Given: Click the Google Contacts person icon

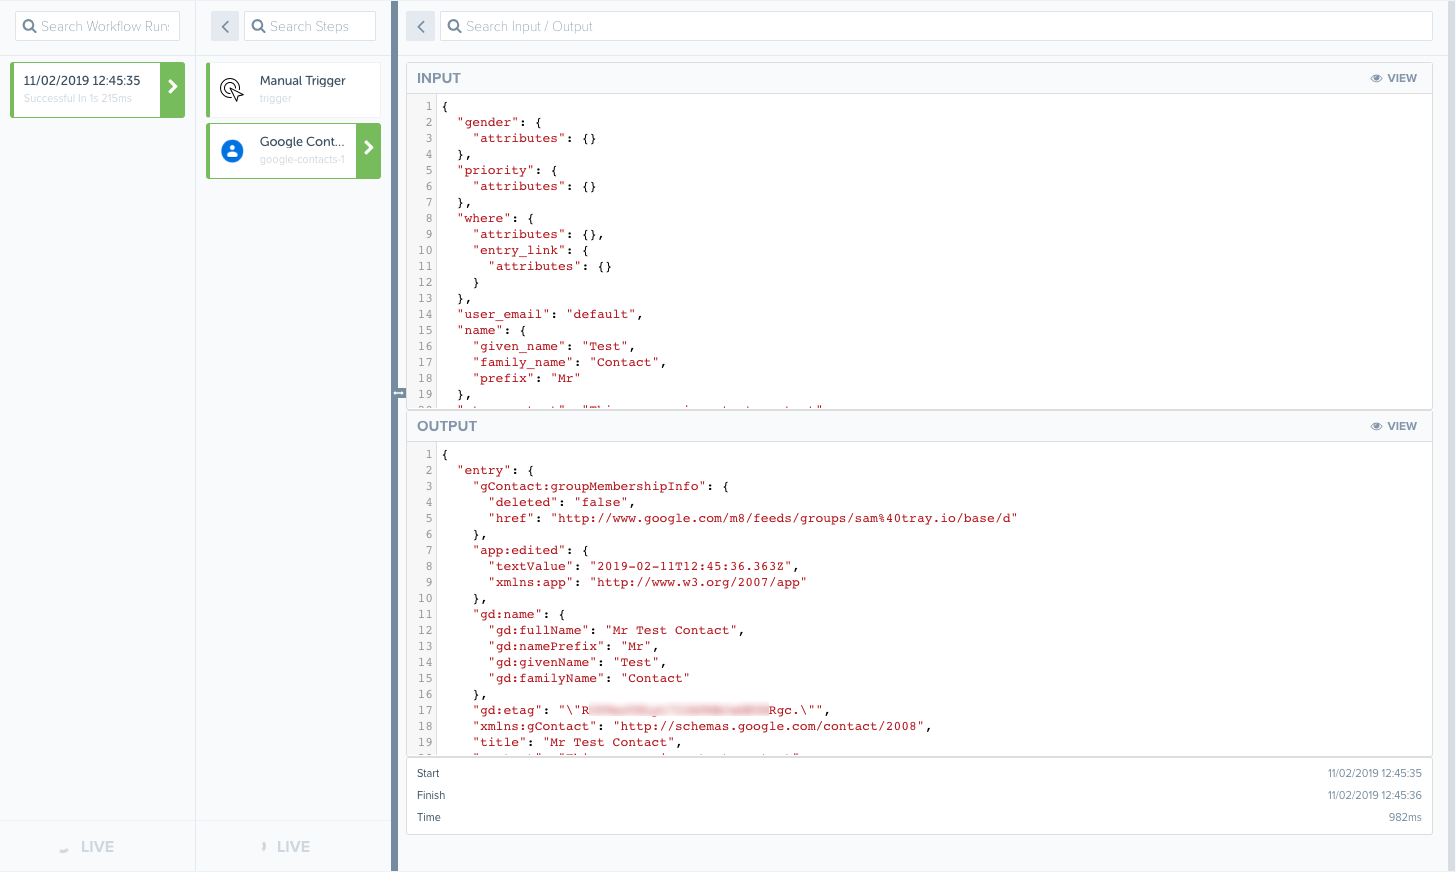Looking at the screenshot, I should [x=232, y=151].
